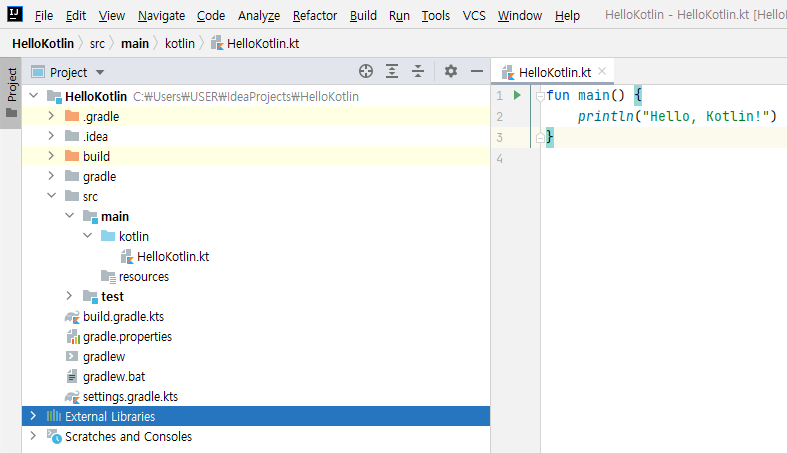Click the External Libraries icon
Screen dimensions: 787x453
point(54,416)
